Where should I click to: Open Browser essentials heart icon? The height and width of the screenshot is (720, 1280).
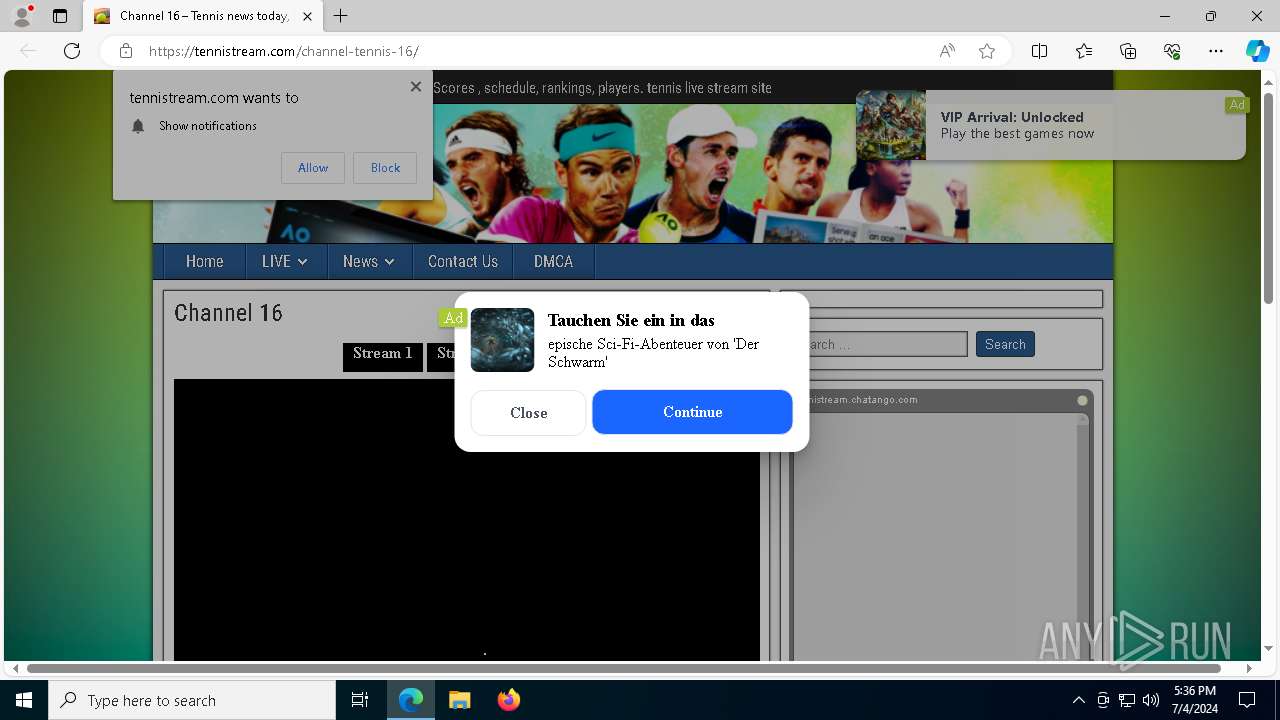pos(1172,51)
